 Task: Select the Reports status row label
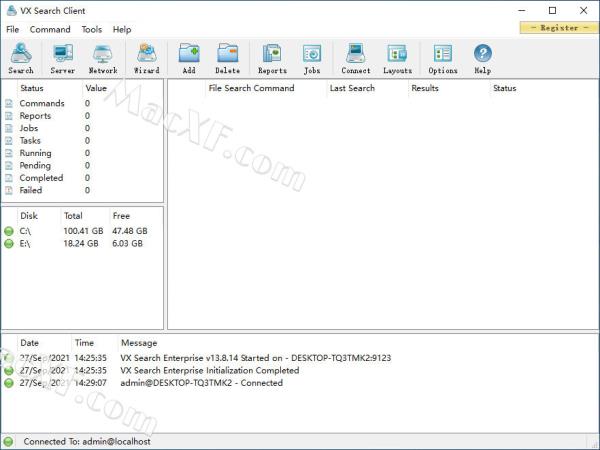(x=35, y=116)
